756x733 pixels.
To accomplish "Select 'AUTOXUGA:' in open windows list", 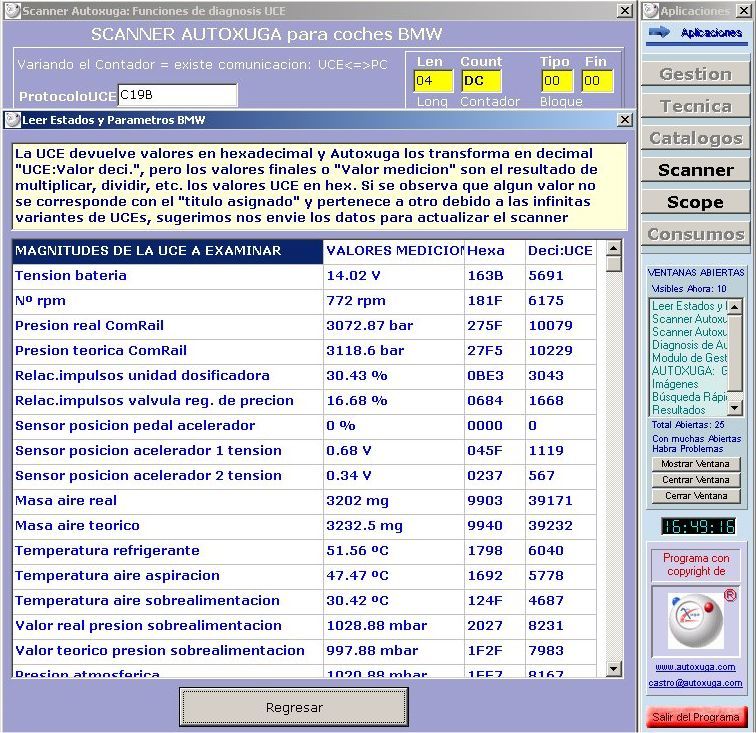I will [x=688, y=371].
